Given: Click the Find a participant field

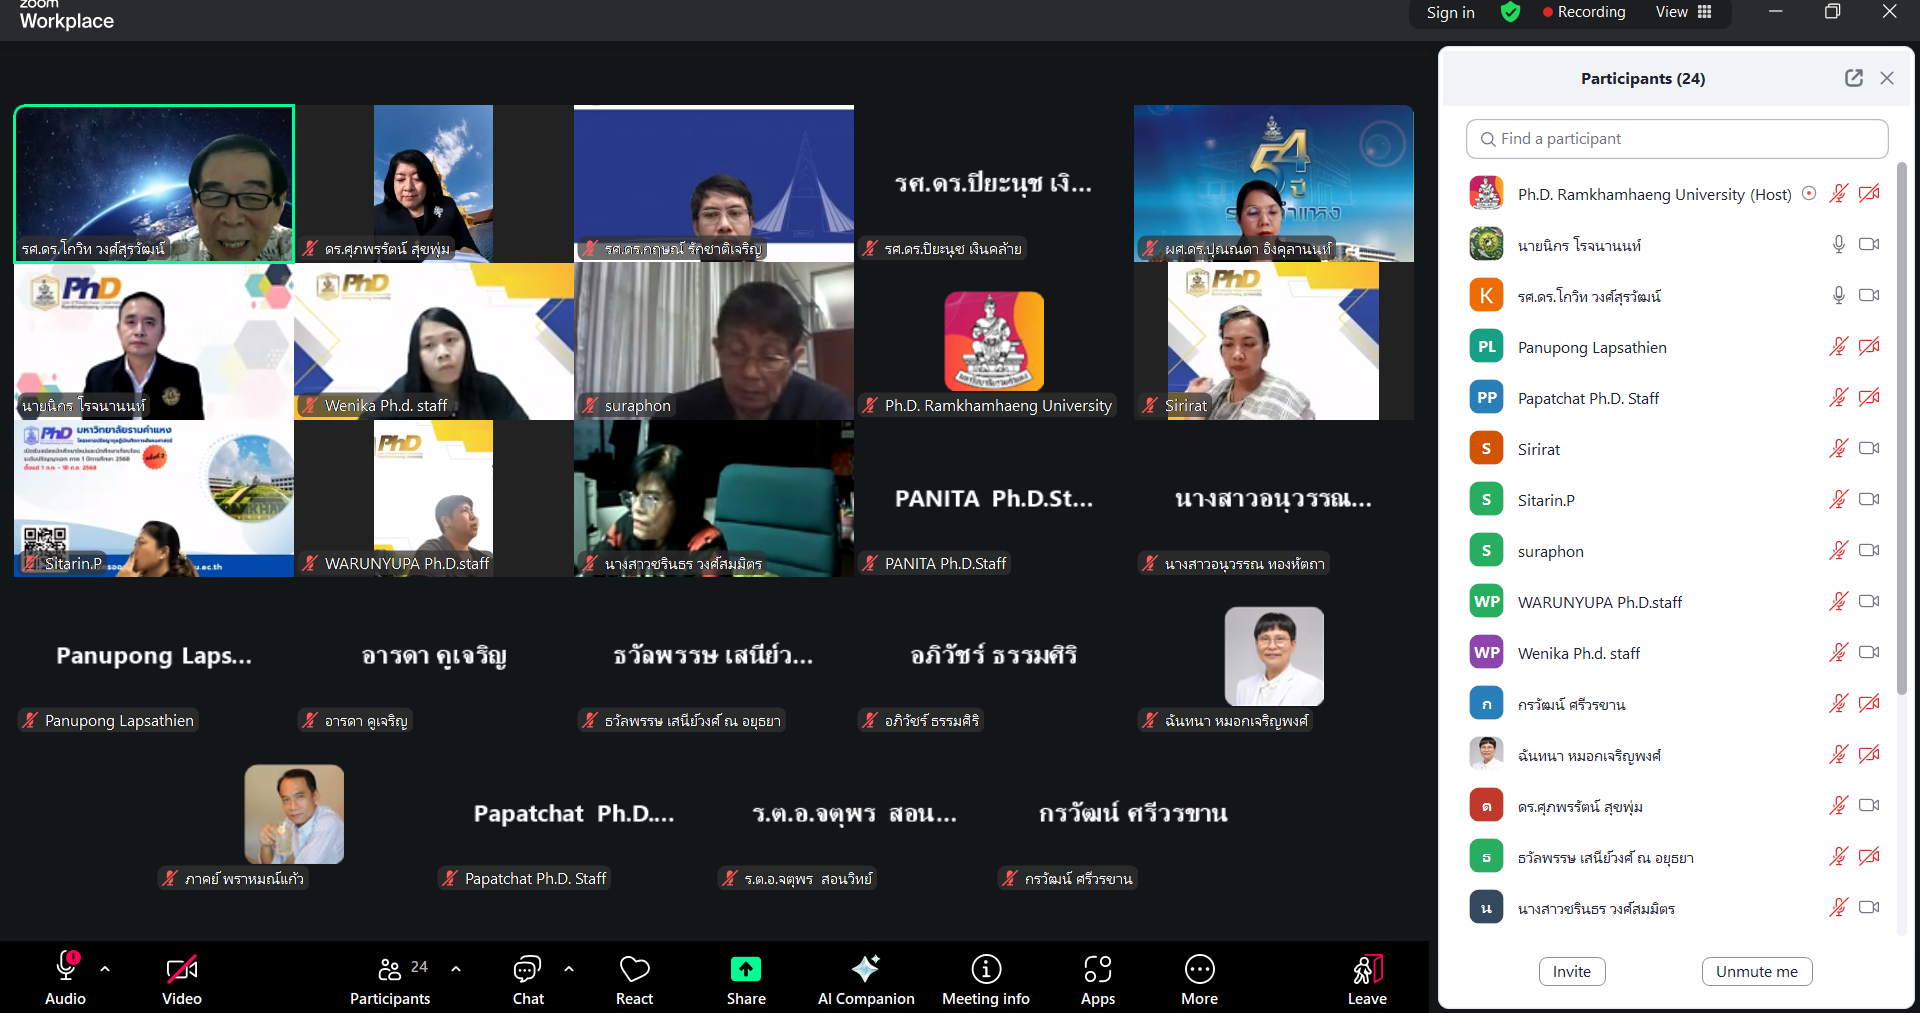Looking at the screenshot, I should point(1677,139).
